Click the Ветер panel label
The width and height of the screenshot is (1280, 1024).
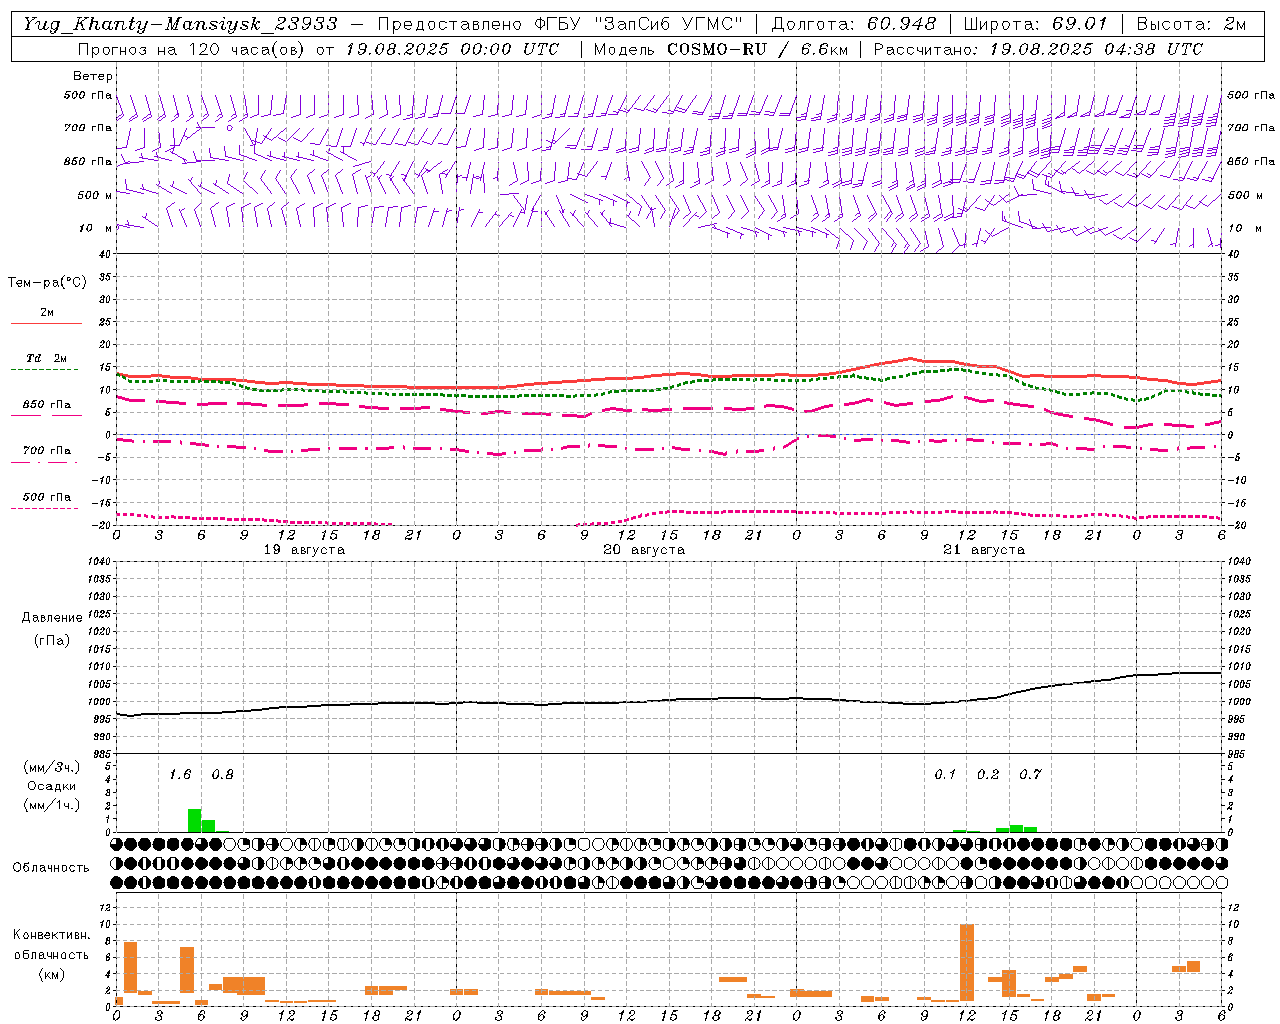click(x=93, y=76)
